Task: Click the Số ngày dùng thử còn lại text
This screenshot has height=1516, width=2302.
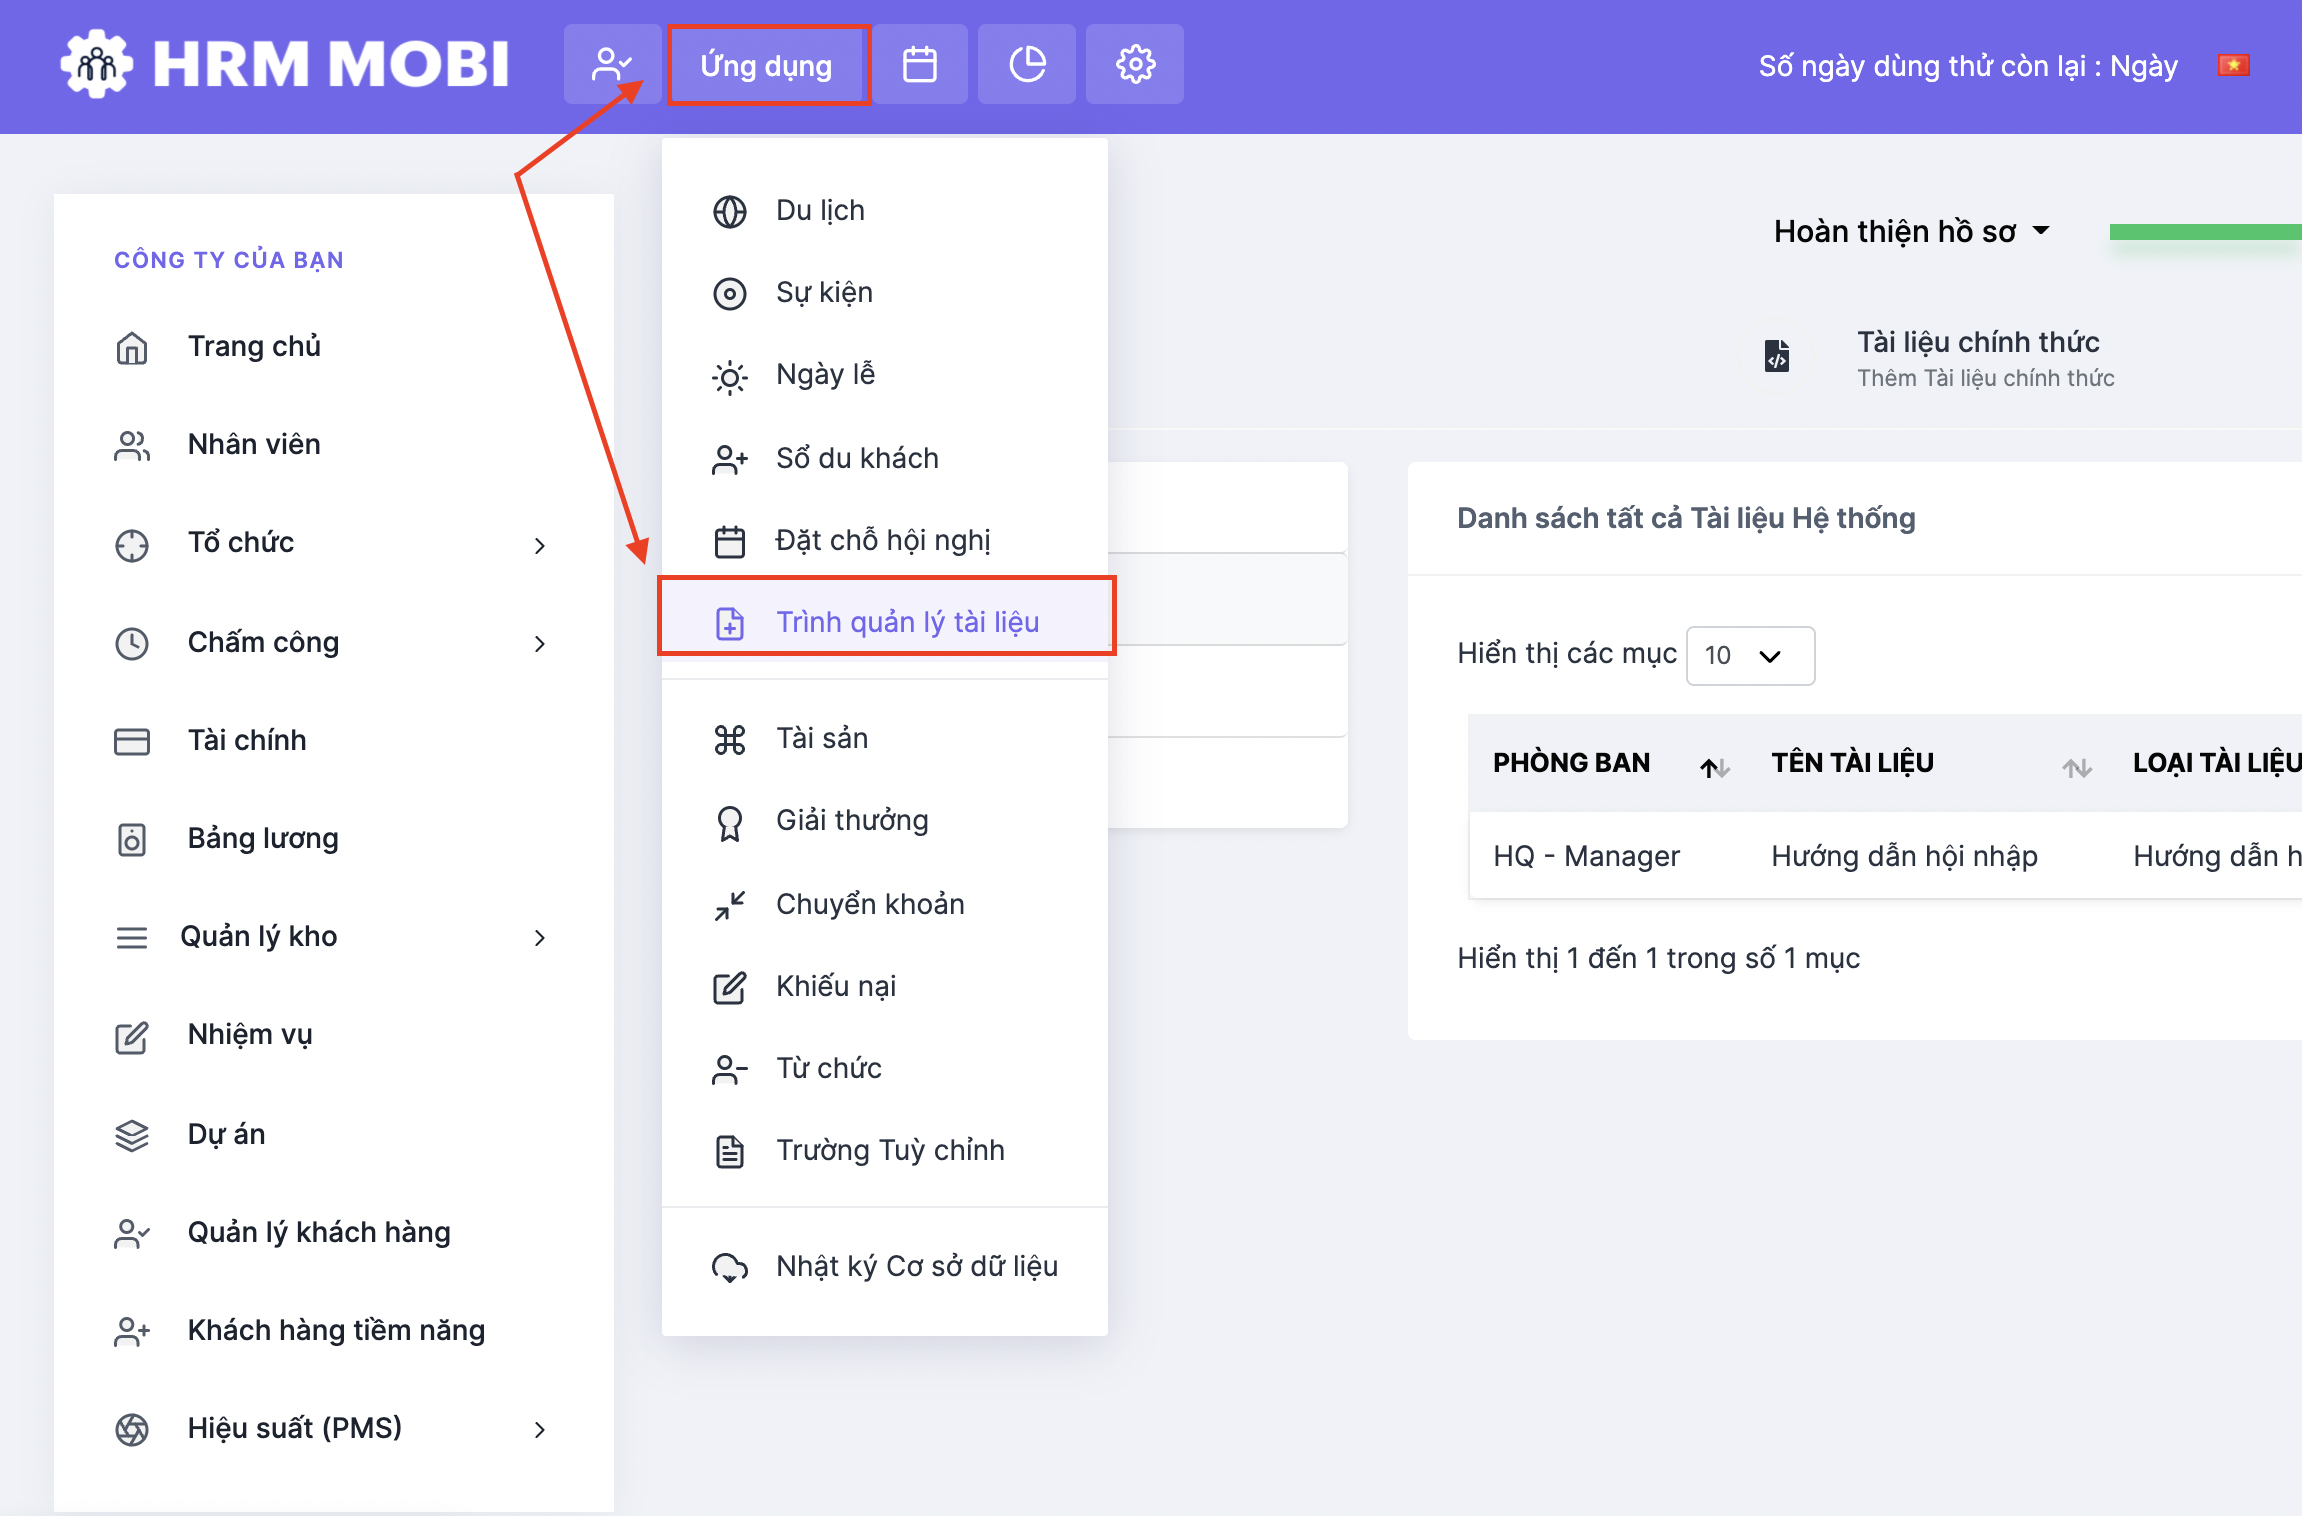Action: [x=1967, y=66]
